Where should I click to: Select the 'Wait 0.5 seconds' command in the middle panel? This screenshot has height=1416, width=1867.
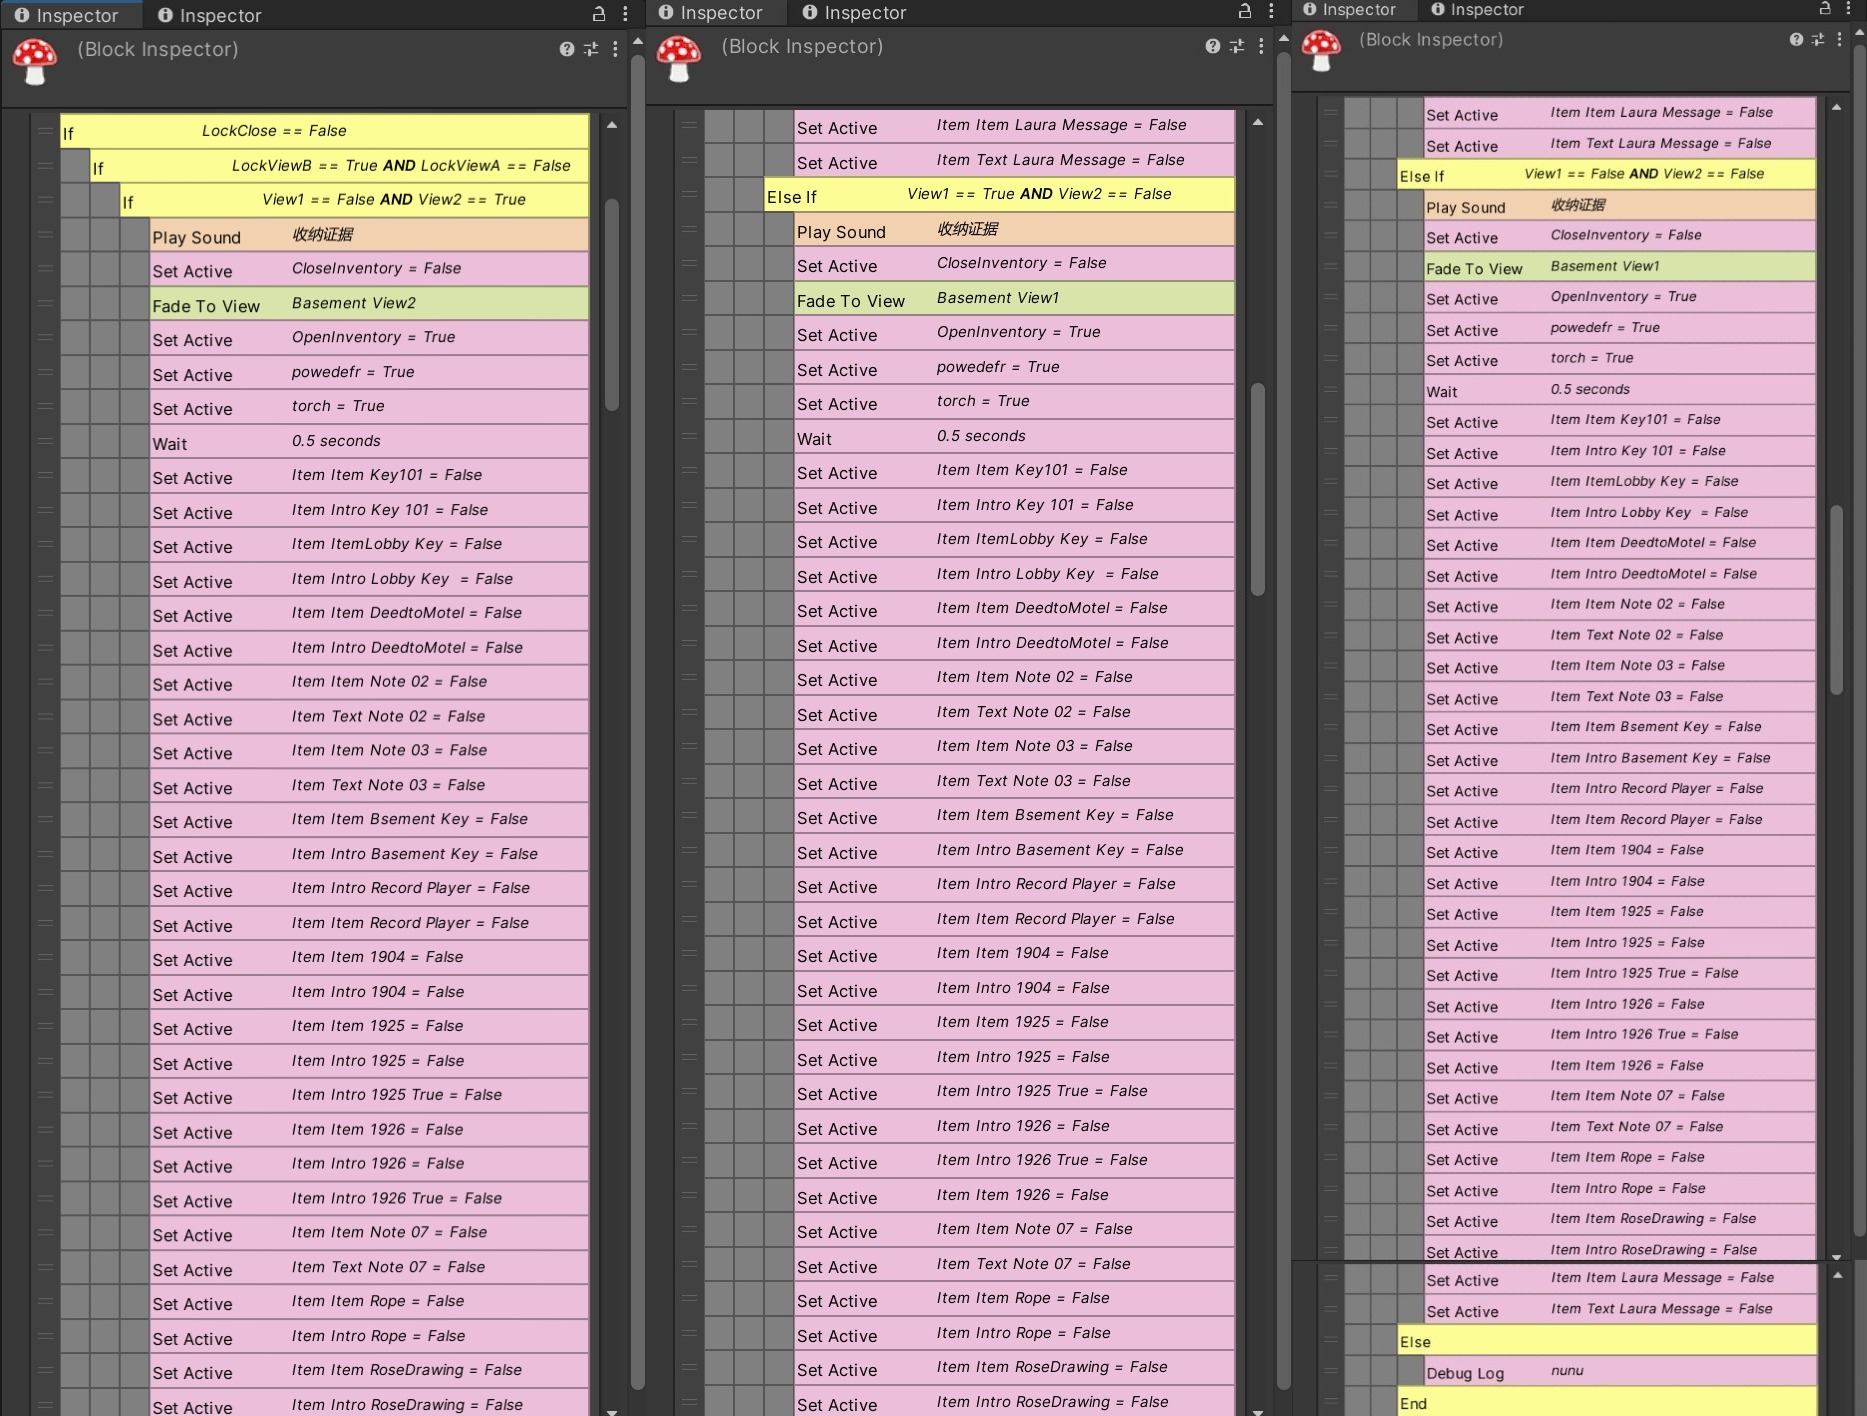pos(1014,437)
